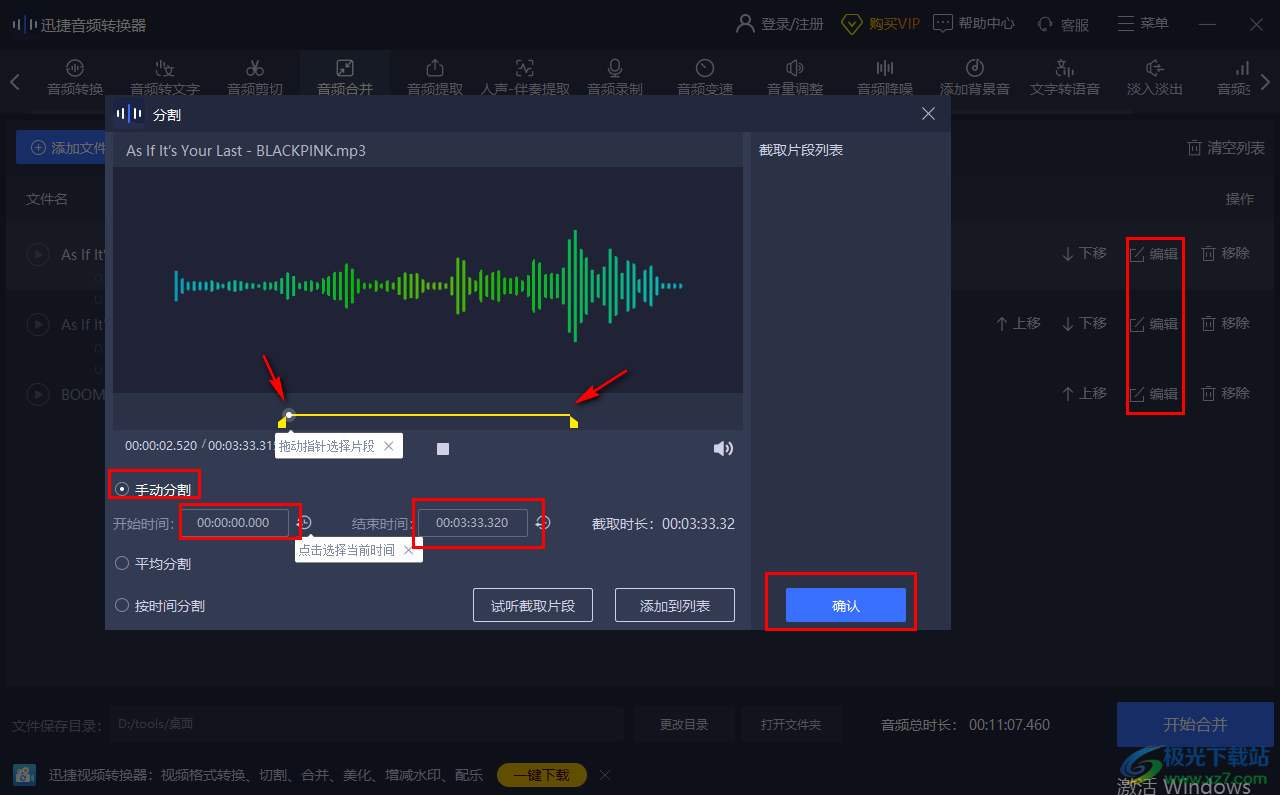Open the 音量调整 tool
The width and height of the screenshot is (1280, 795).
tap(795, 78)
